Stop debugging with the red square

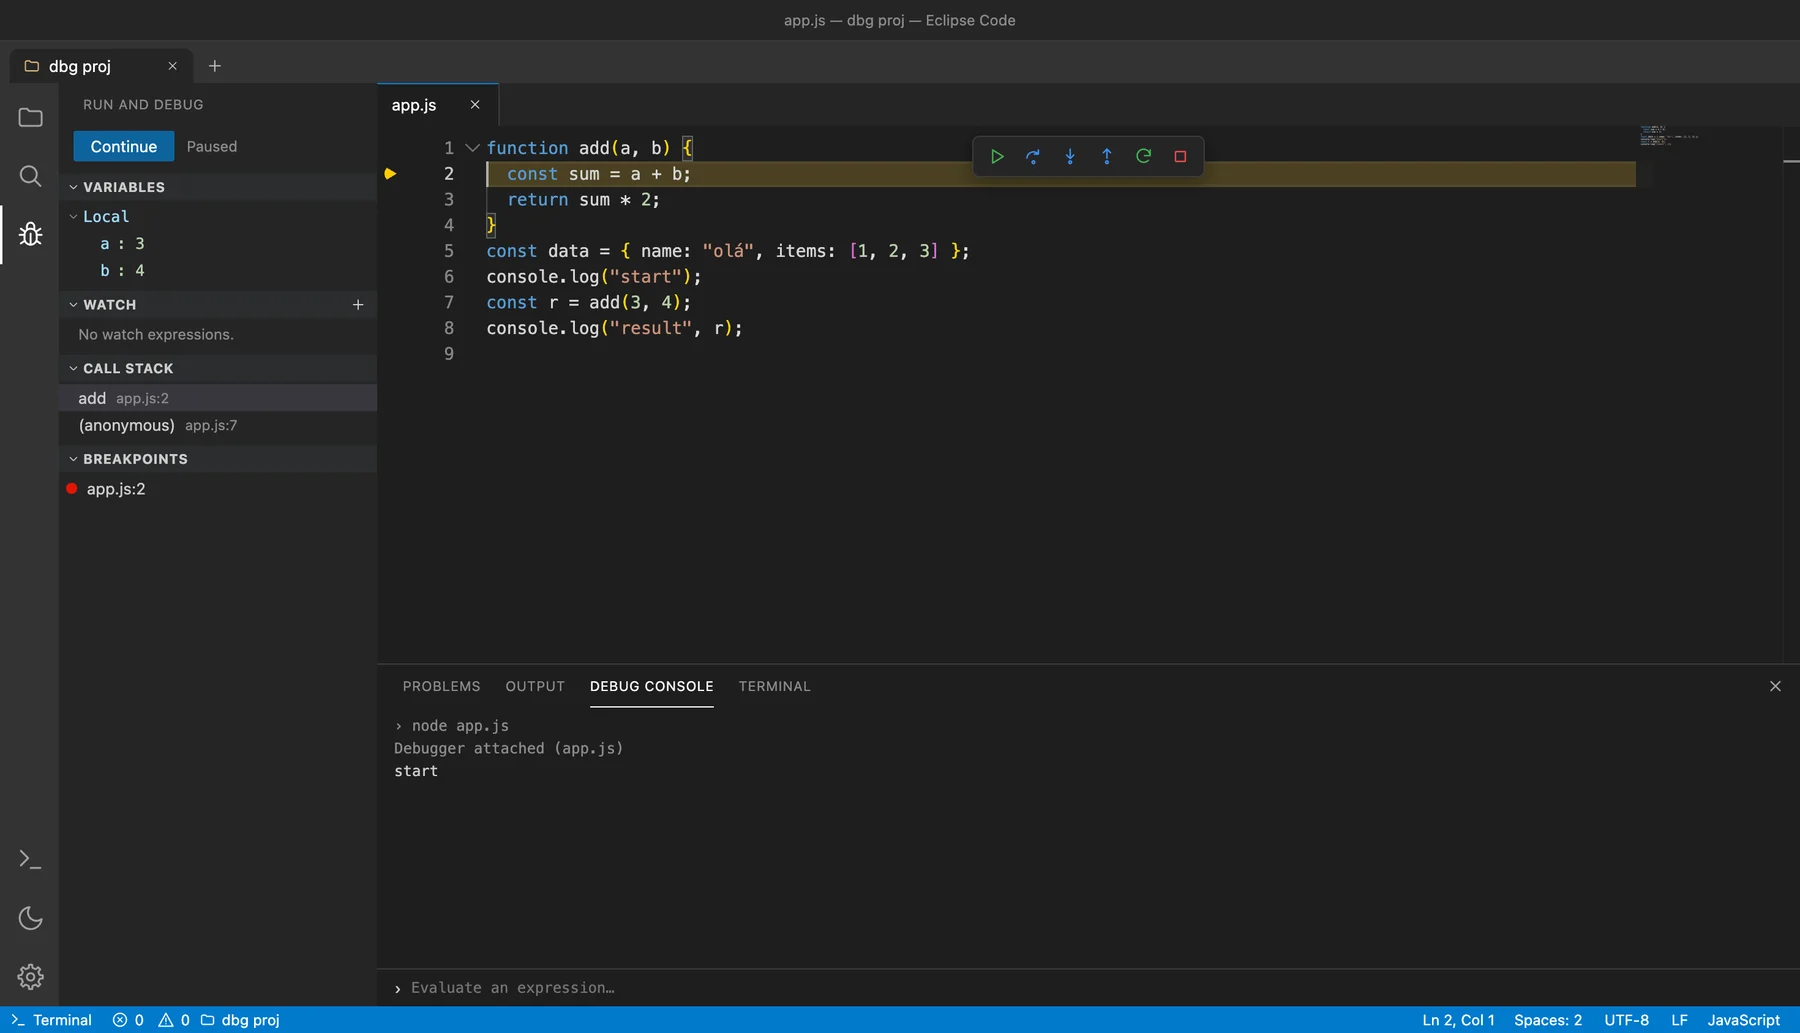pos(1180,156)
